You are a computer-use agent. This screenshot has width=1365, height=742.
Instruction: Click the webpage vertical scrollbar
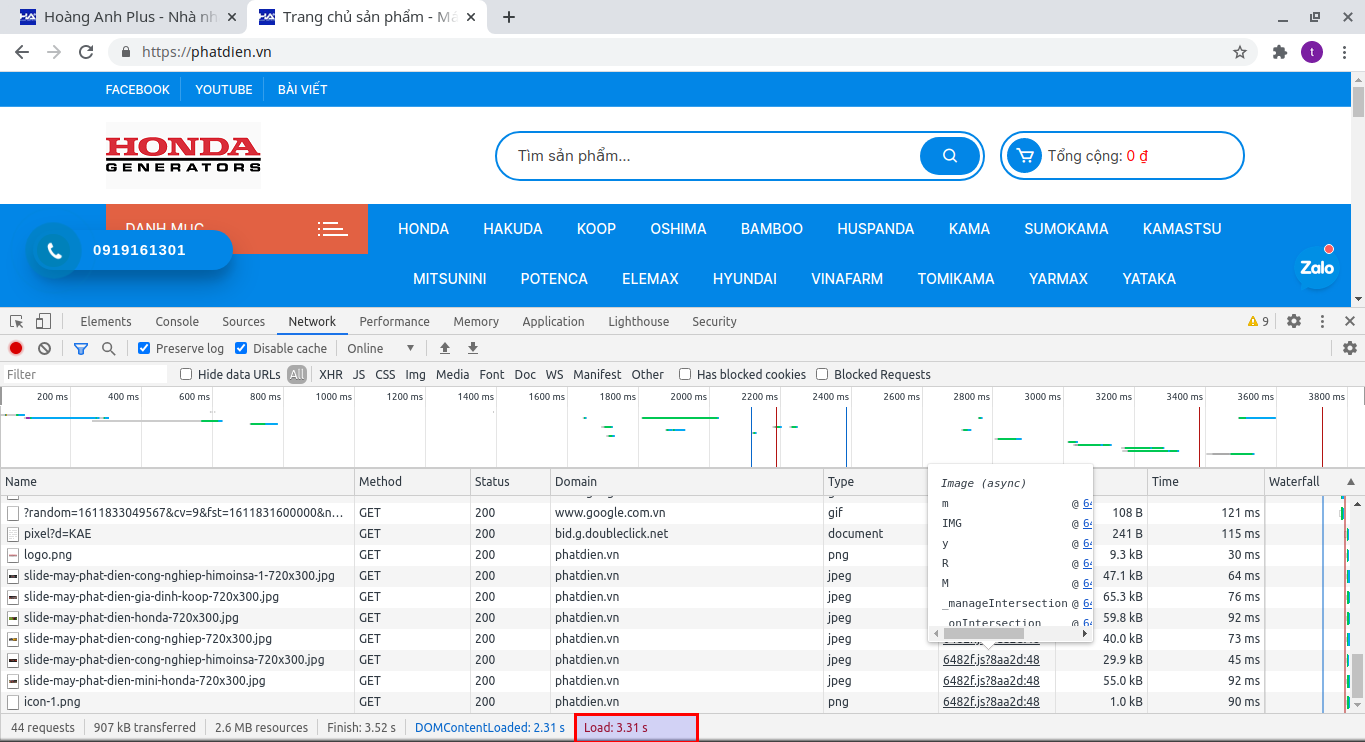coord(1358,102)
